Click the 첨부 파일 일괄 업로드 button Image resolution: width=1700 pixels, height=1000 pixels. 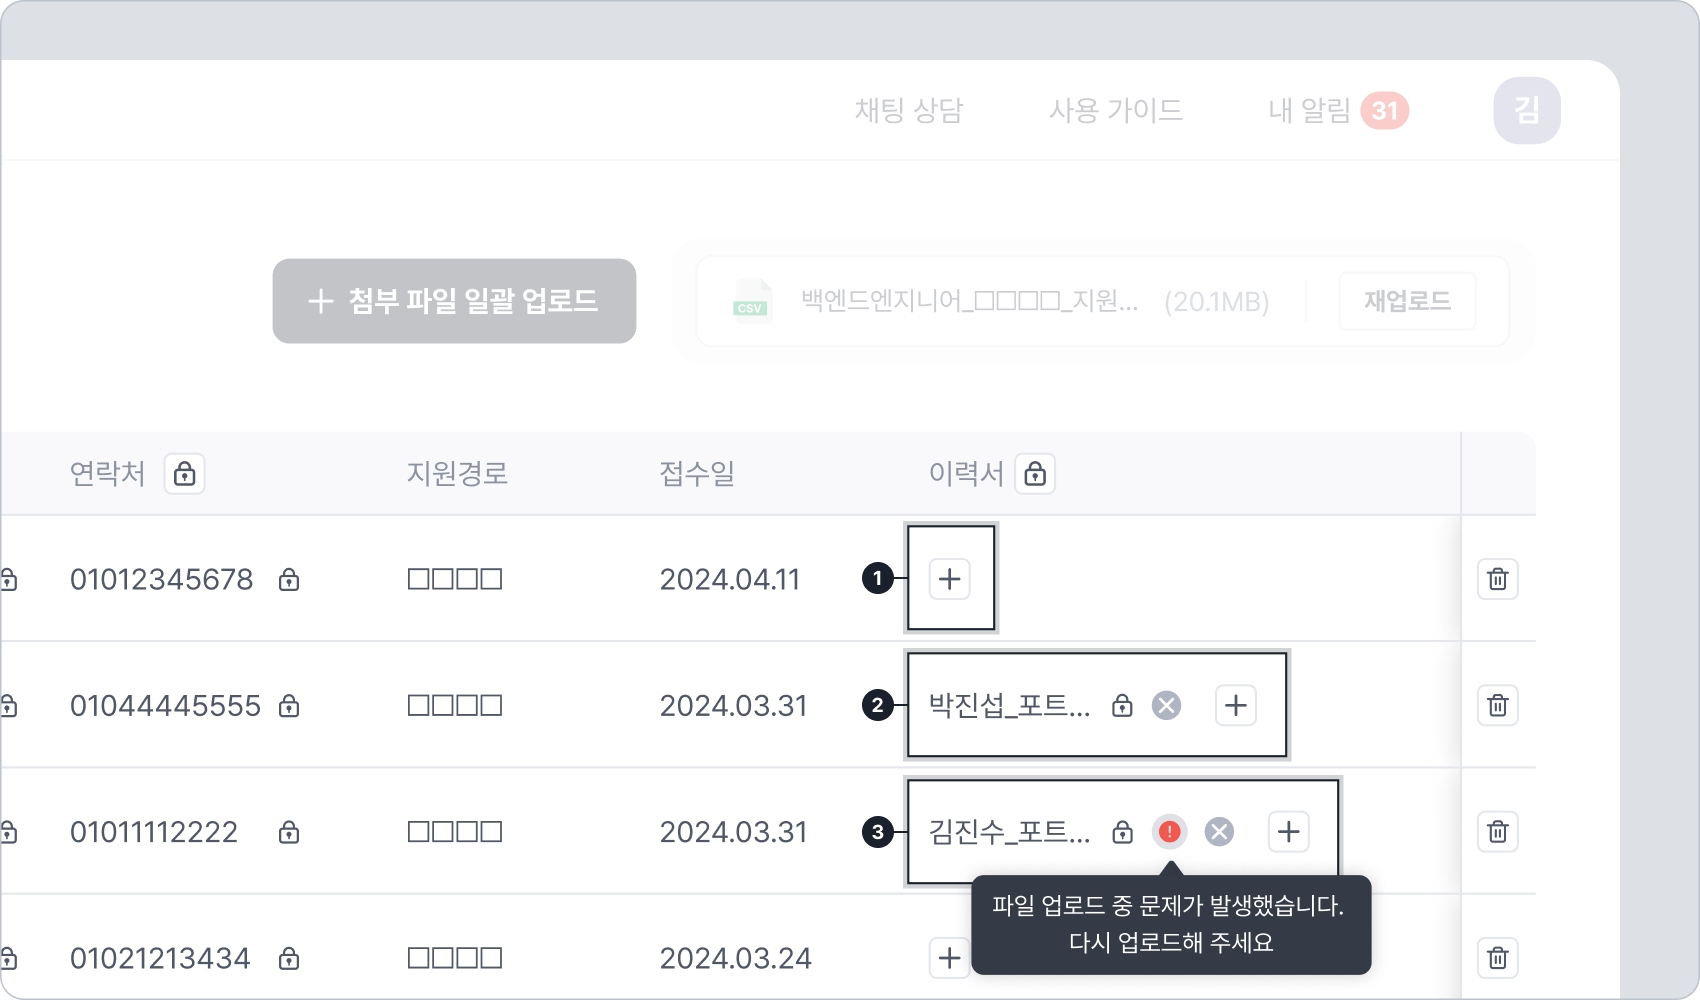(454, 301)
